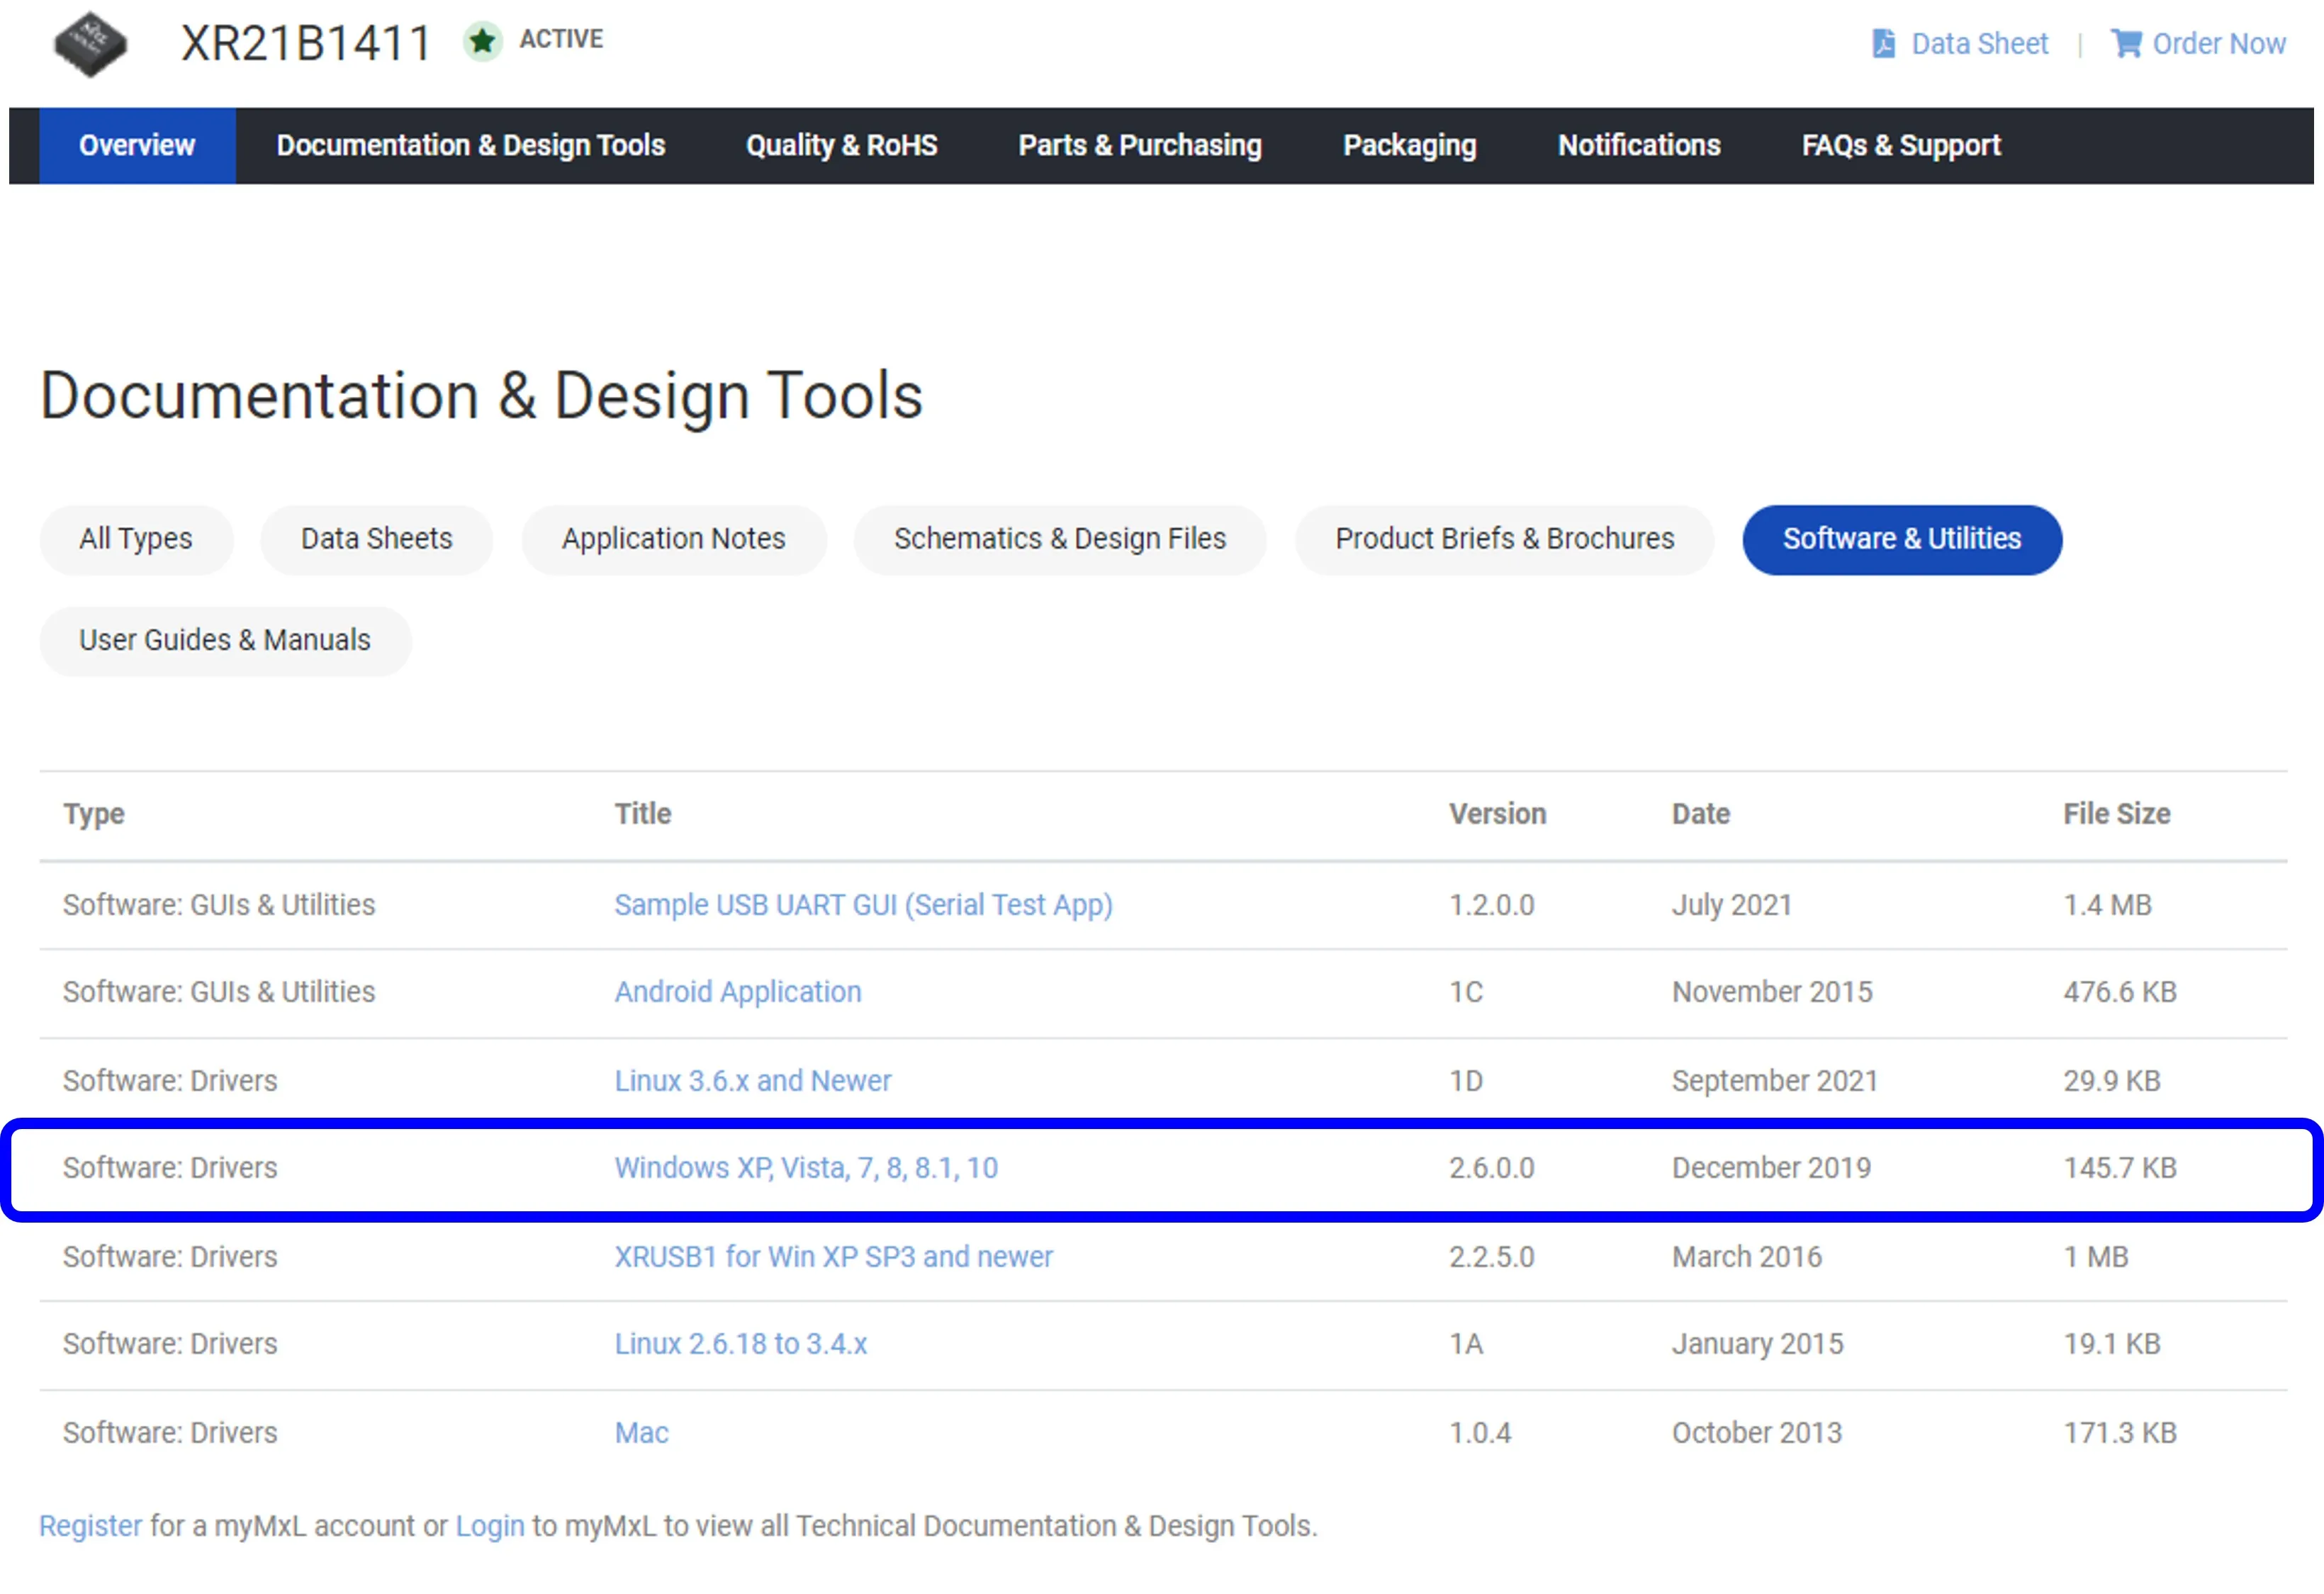Screen dimensions: 2324x1594
Task: Filter by All Types
Action: [x=136, y=539]
